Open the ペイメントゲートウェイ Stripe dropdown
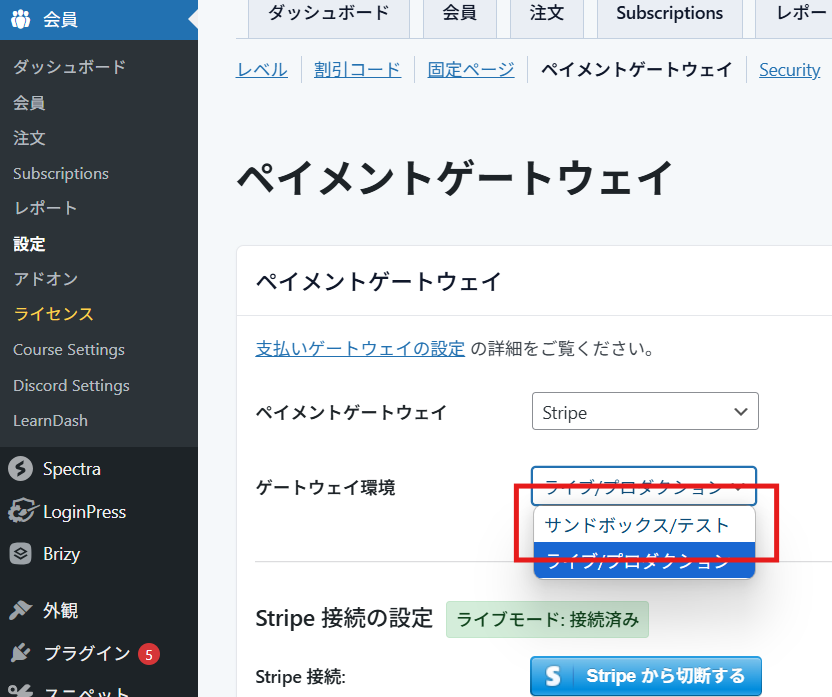The height and width of the screenshot is (697, 832). pos(645,412)
